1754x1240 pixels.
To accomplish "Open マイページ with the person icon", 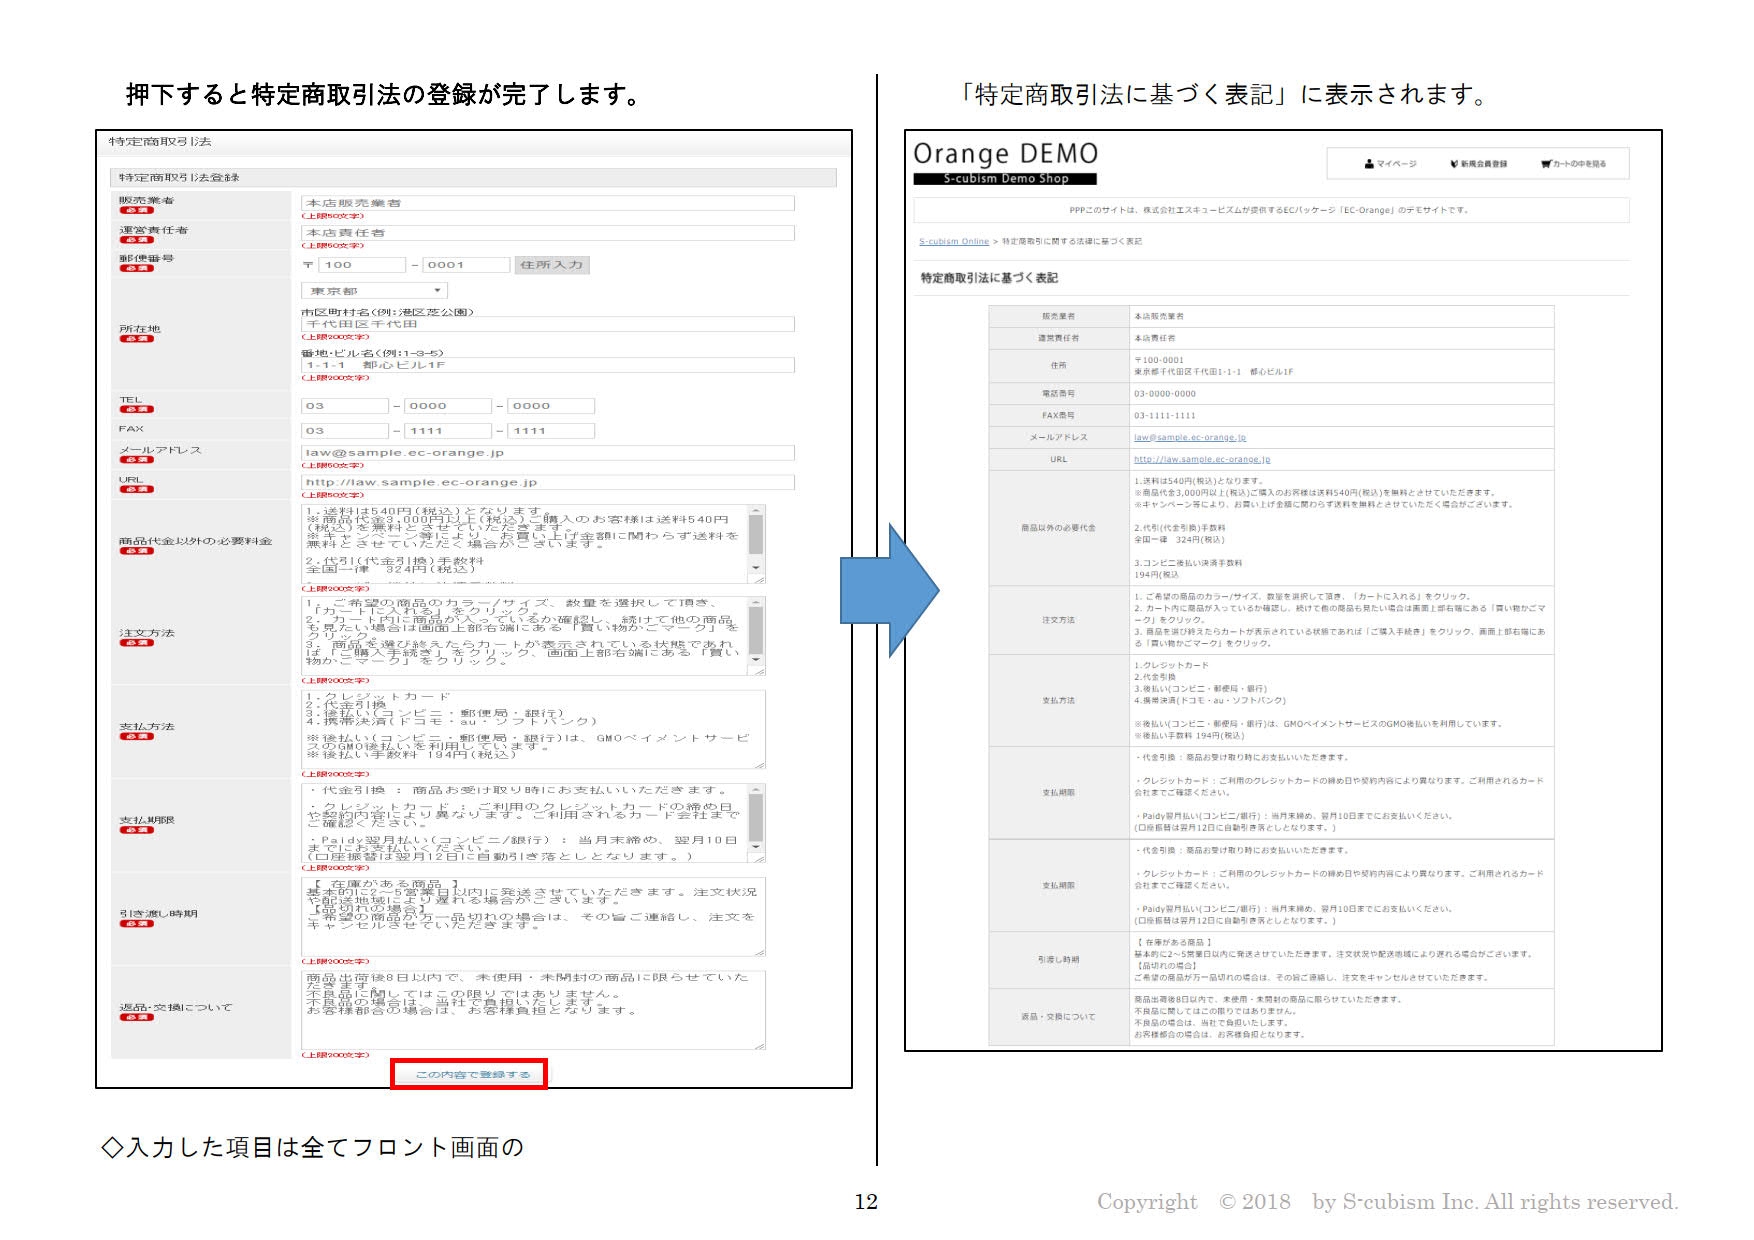I will [1369, 164].
